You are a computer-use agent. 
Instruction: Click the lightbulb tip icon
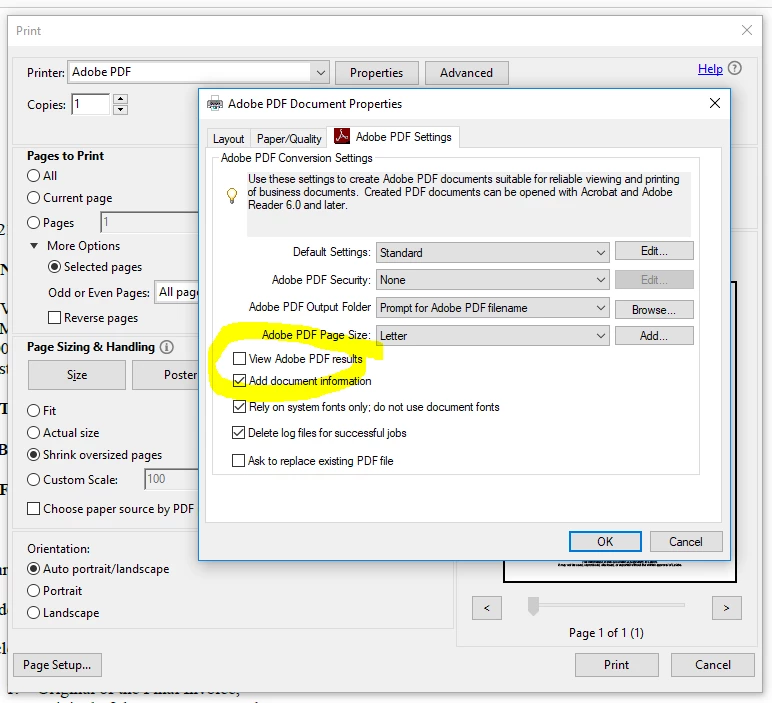tap(232, 195)
